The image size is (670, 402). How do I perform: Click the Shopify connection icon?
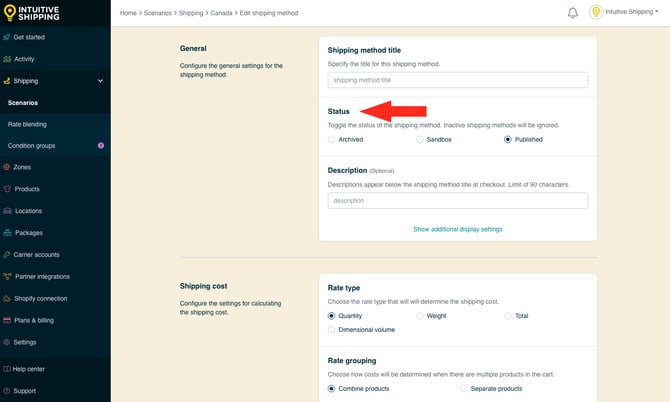(x=7, y=299)
